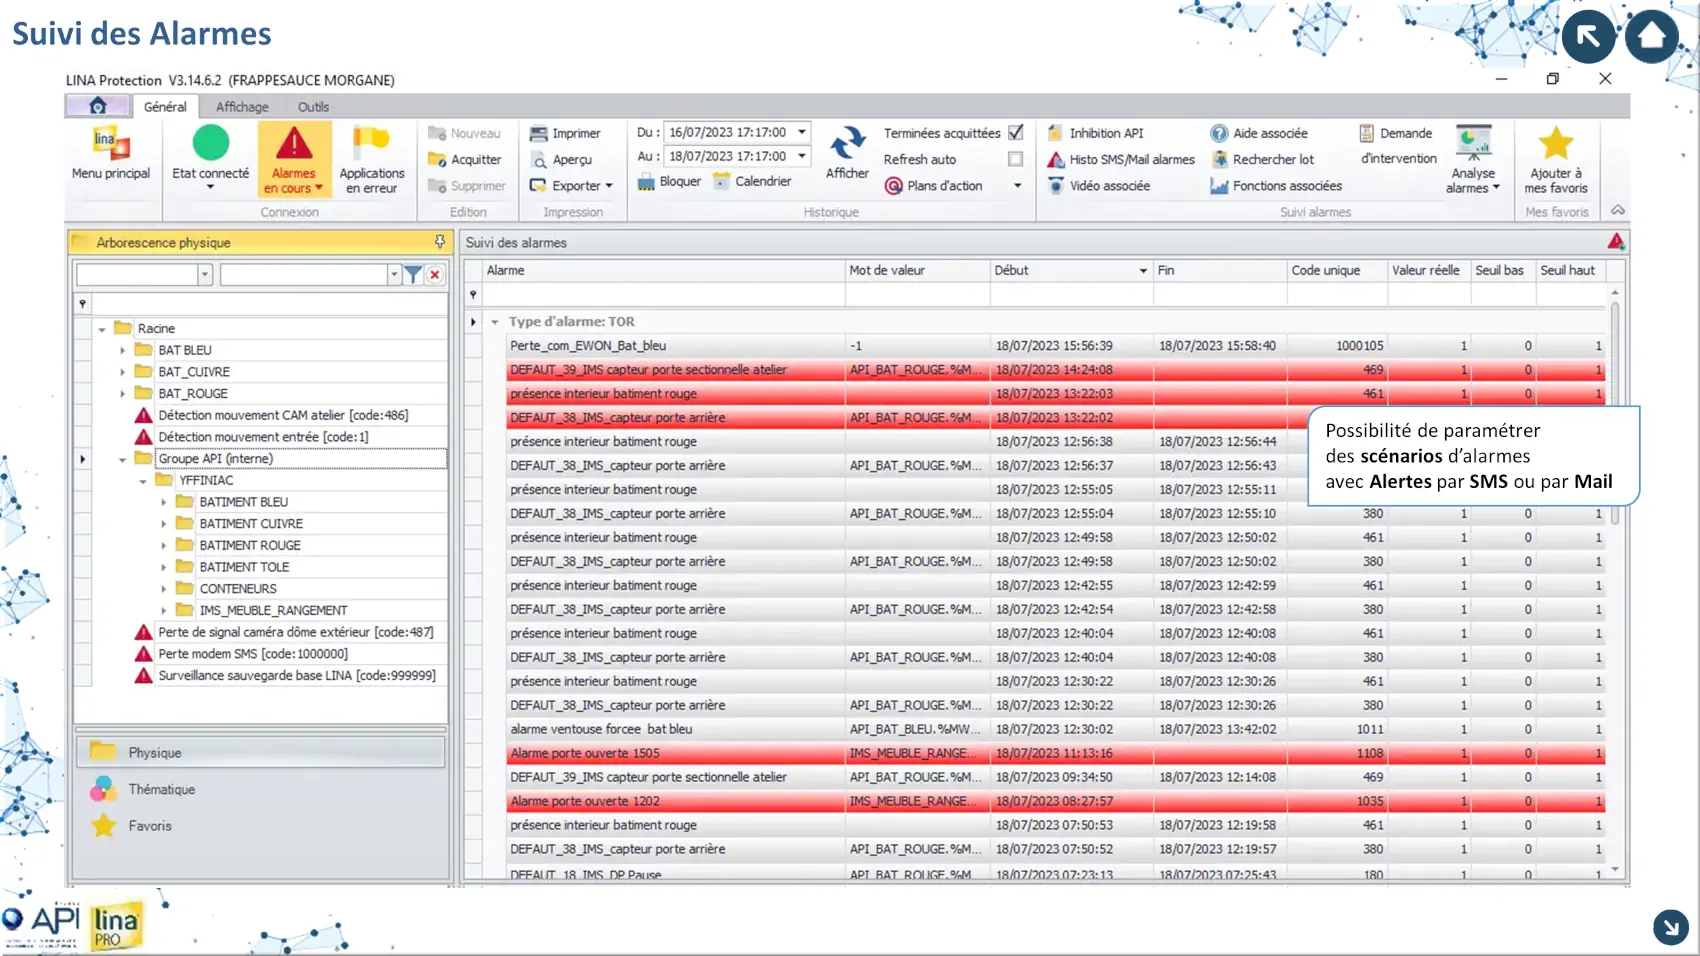Screen dimensions: 1700x956
Task: Uncheck the Terminées acquittées checkbox
Action: pyautogui.click(x=1016, y=133)
